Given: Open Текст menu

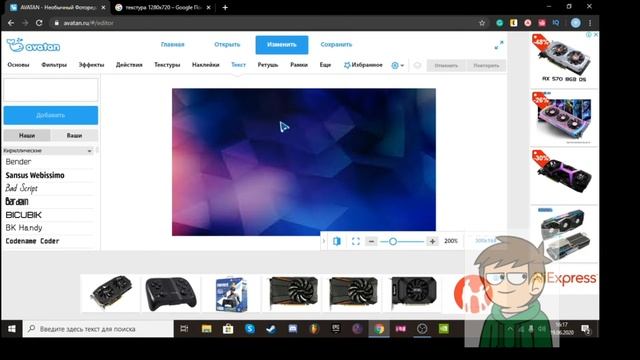Looking at the screenshot, I should pyautogui.click(x=238, y=65).
